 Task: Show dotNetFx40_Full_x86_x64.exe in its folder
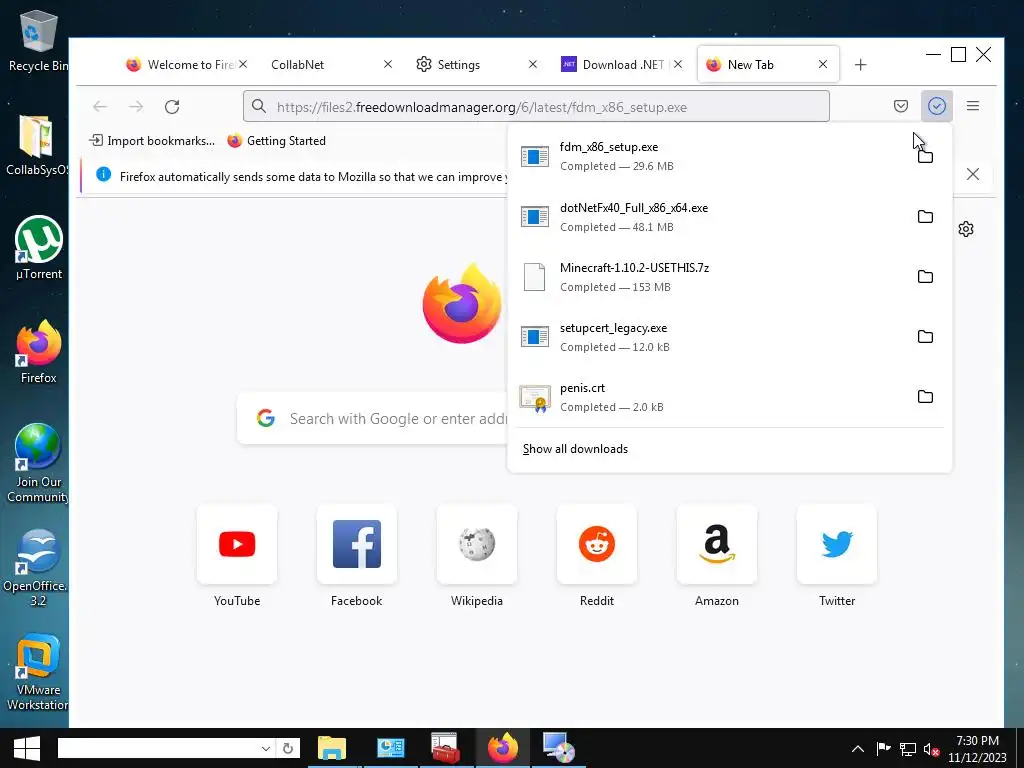[x=925, y=216]
